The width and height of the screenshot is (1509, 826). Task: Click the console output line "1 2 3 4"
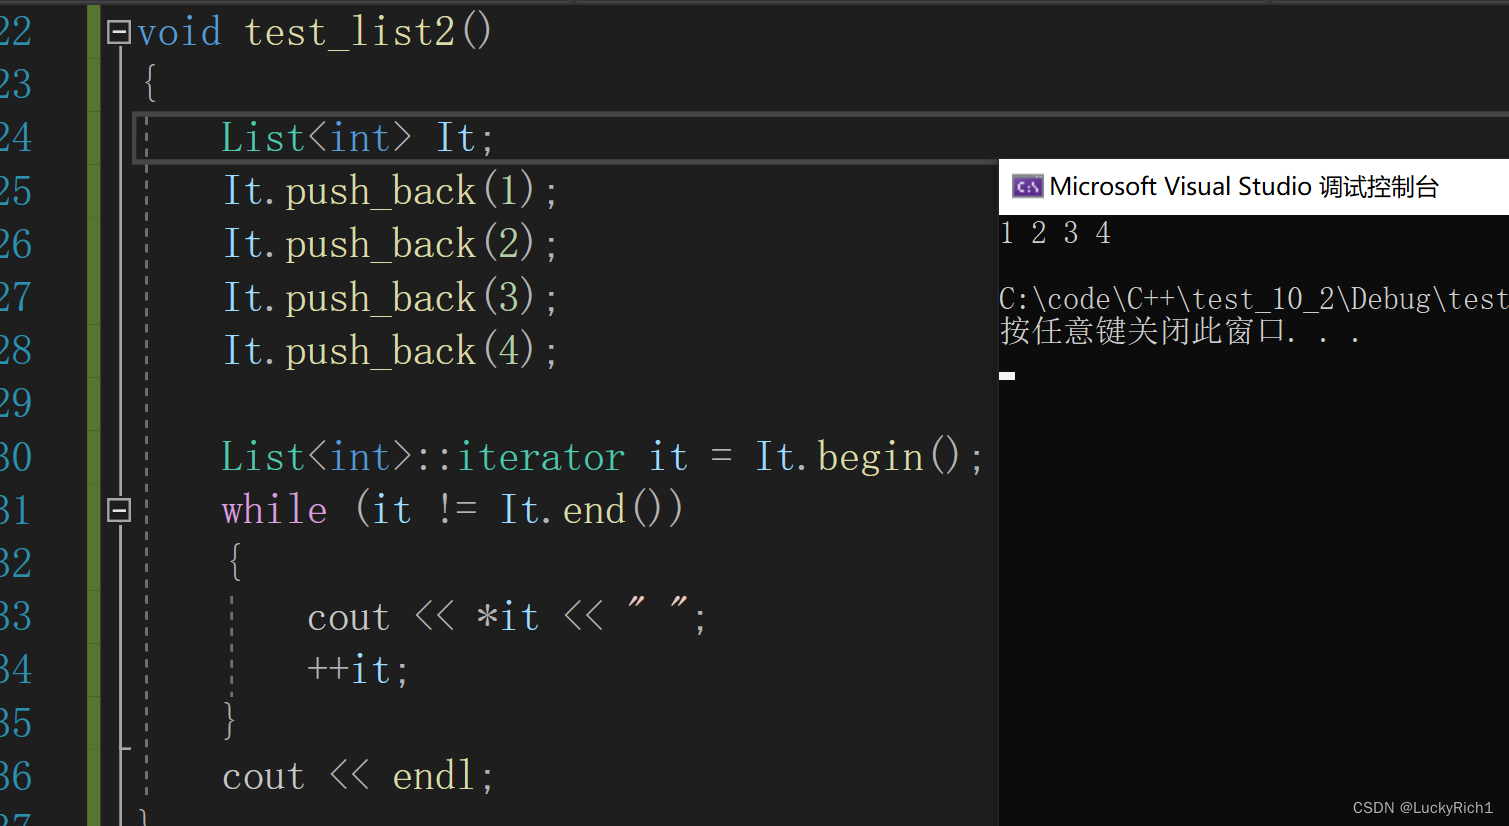point(1055,233)
